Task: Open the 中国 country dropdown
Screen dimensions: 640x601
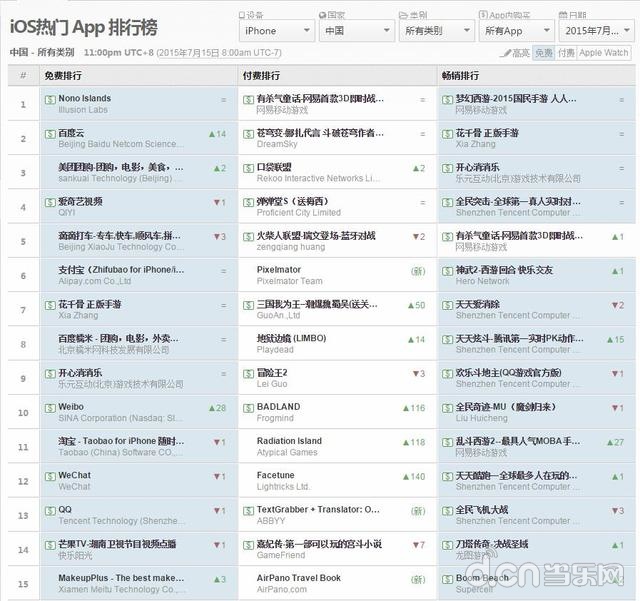Action: [x=356, y=31]
